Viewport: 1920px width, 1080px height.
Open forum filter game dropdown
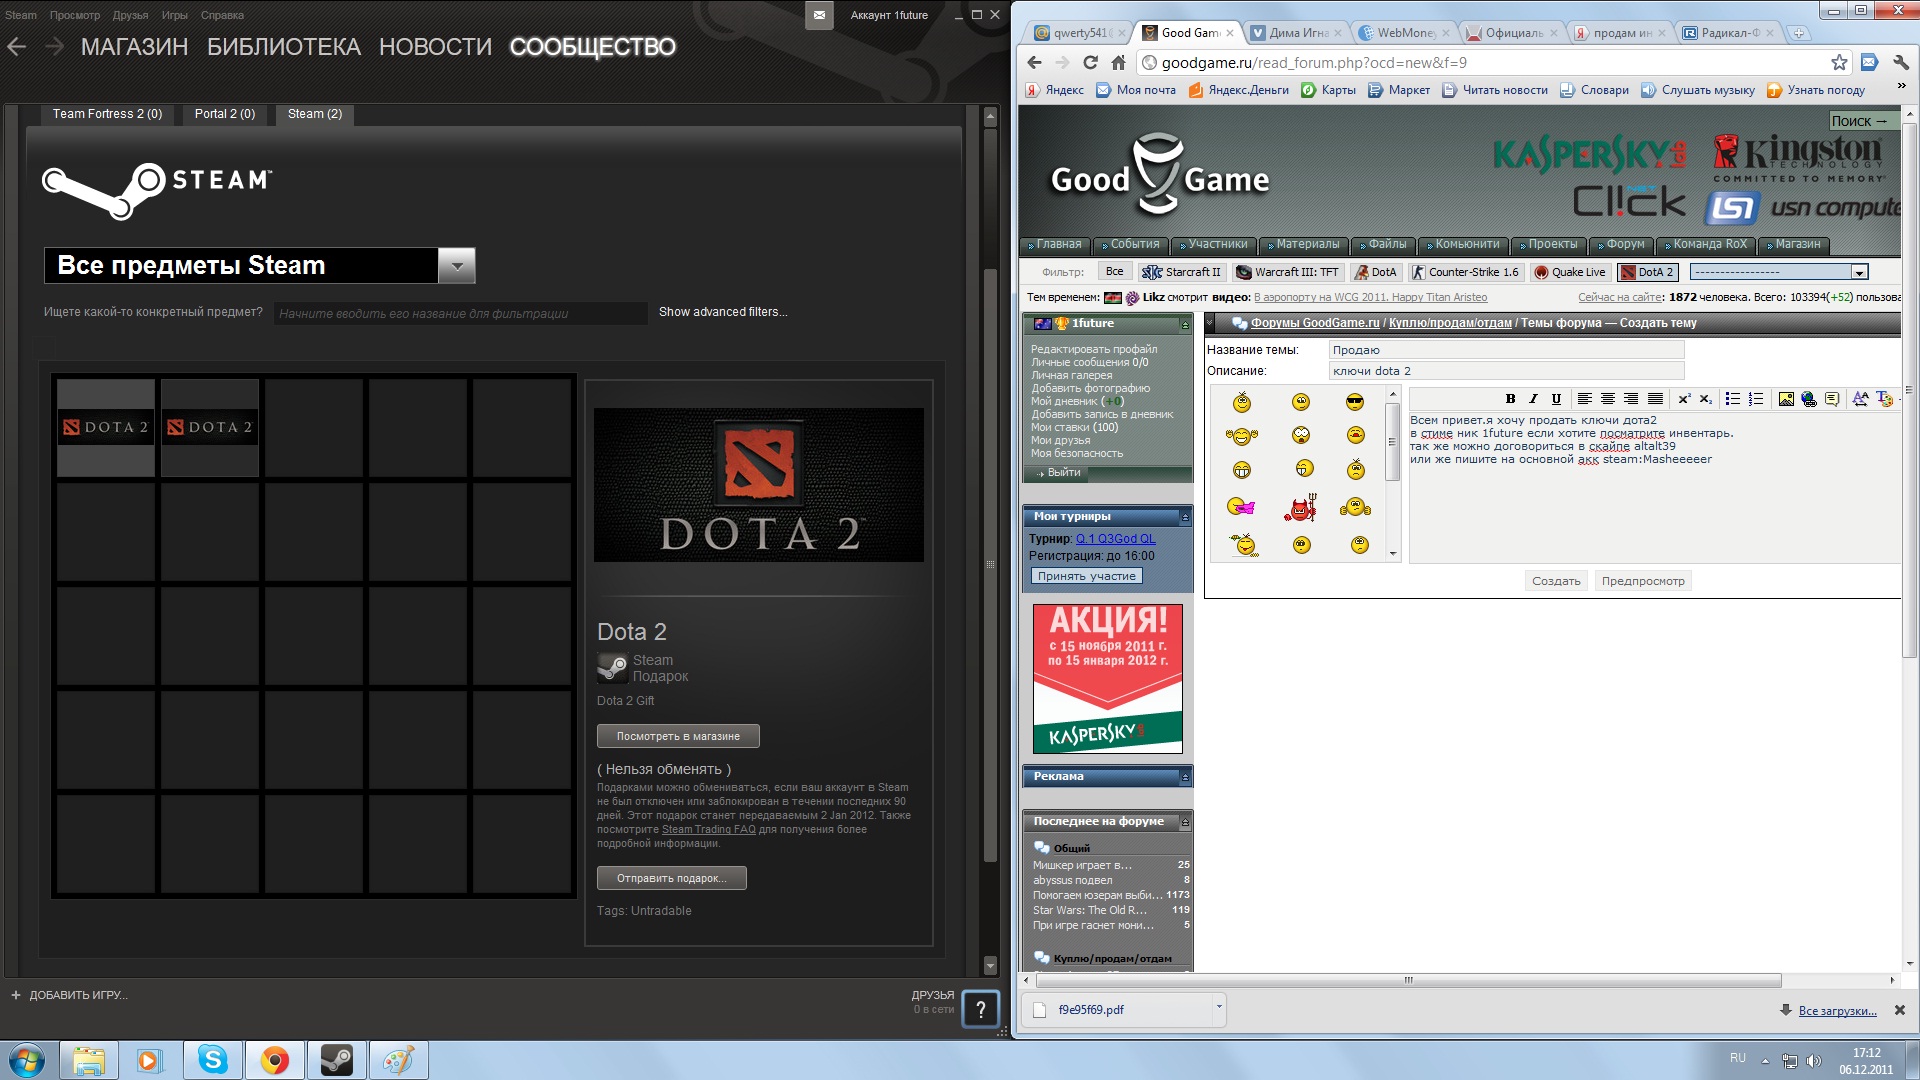(x=1779, y=272)
